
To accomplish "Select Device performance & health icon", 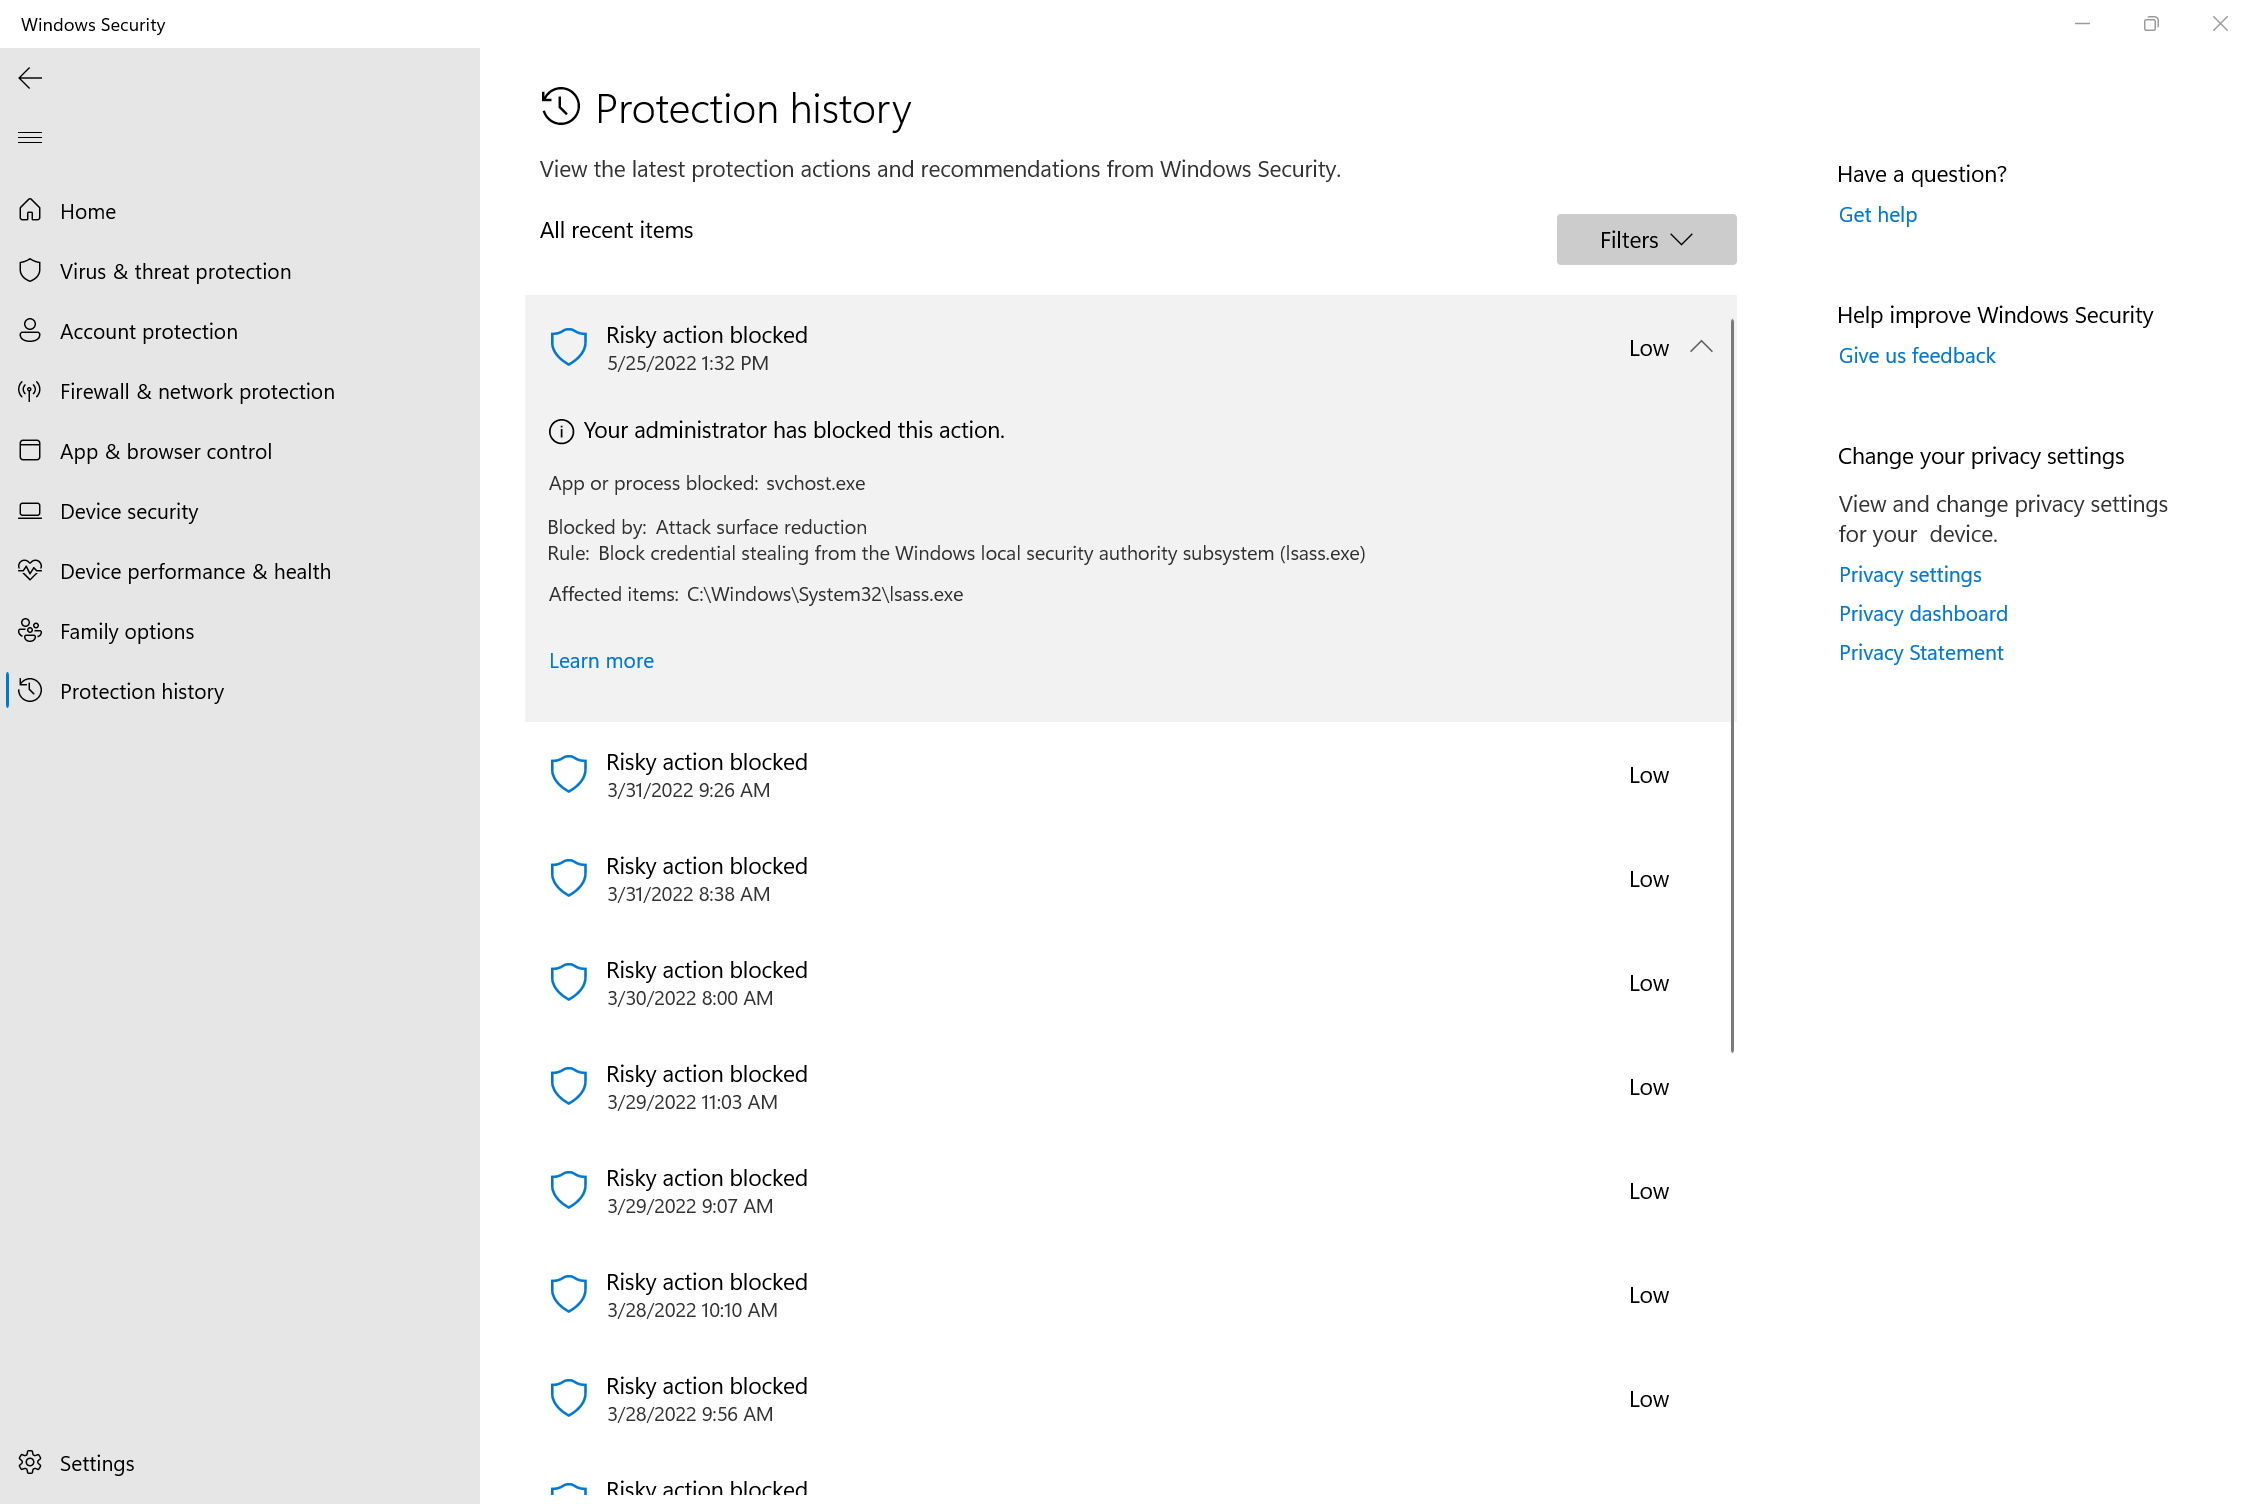I will pyautogui.click(x=30, y=570).
